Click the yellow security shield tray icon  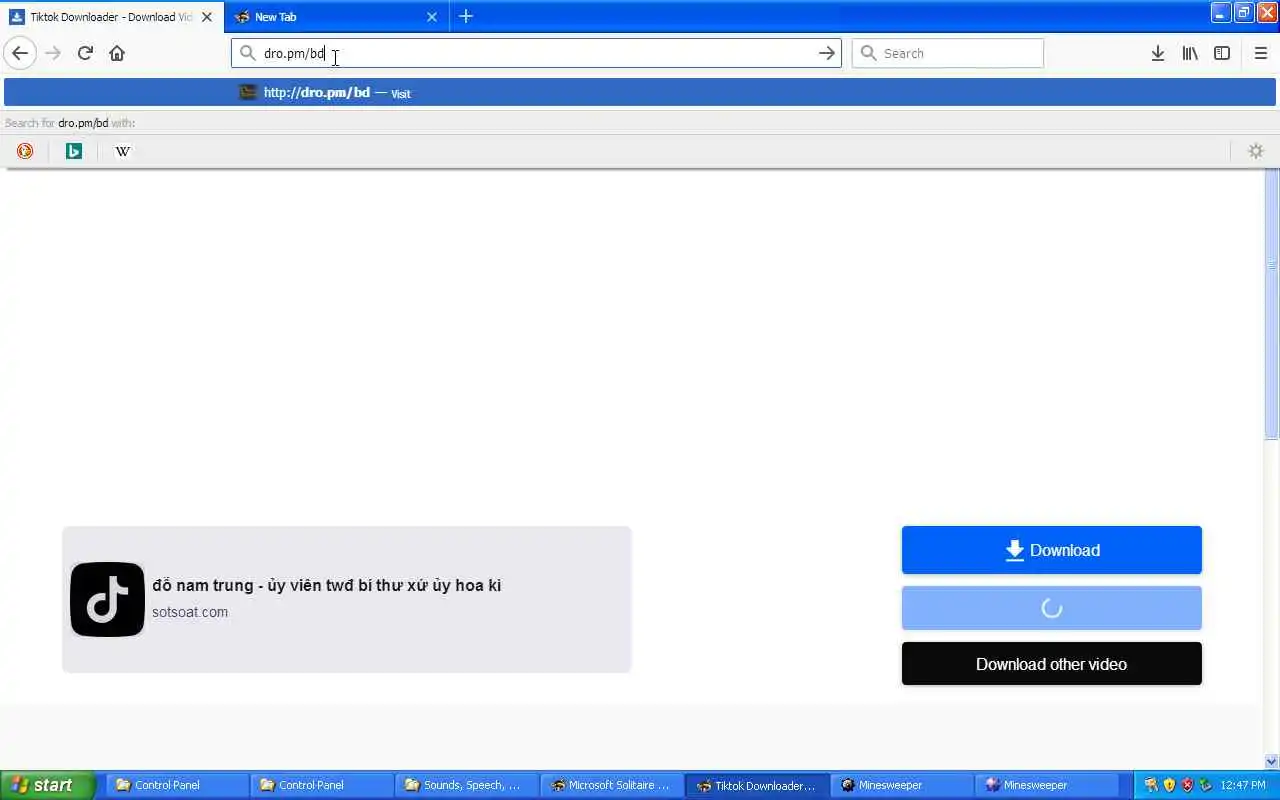(x=1169, y=785)
